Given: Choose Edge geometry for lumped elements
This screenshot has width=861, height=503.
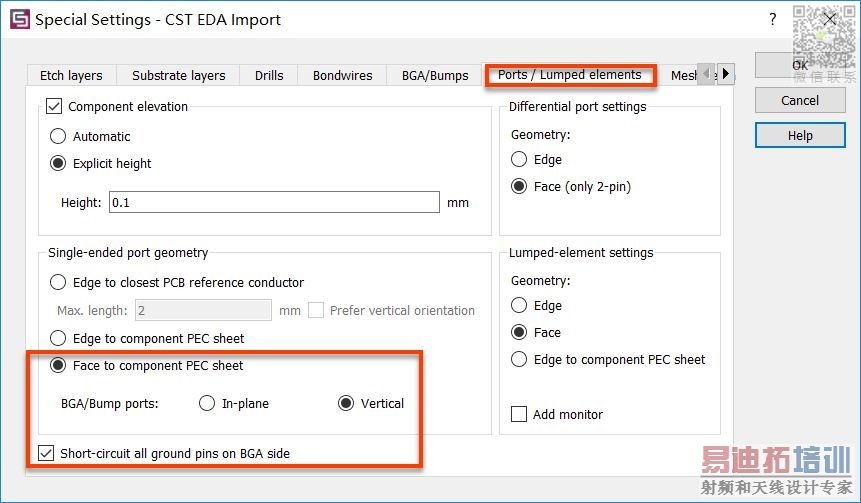Looking at the screenshot, I should pyautogui.click(x=519, y=305).
